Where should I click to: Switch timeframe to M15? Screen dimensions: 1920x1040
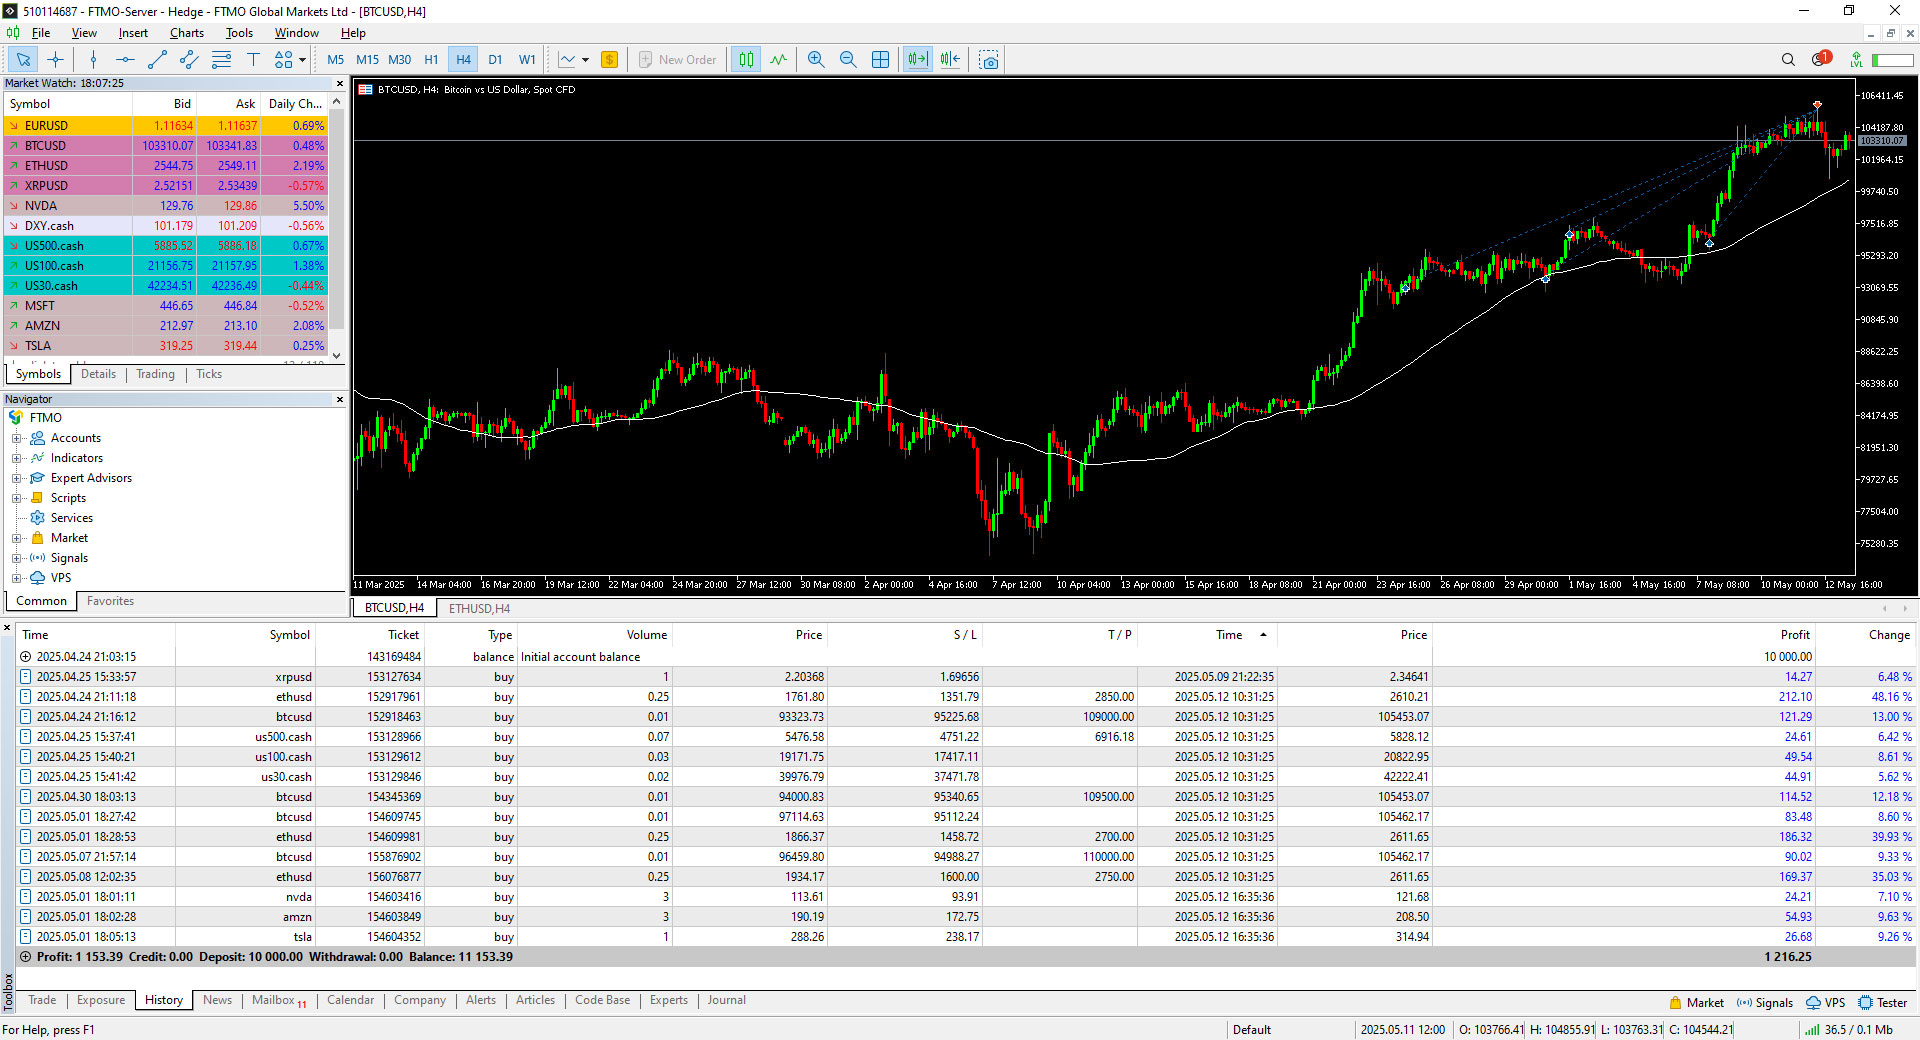[367, 60]
